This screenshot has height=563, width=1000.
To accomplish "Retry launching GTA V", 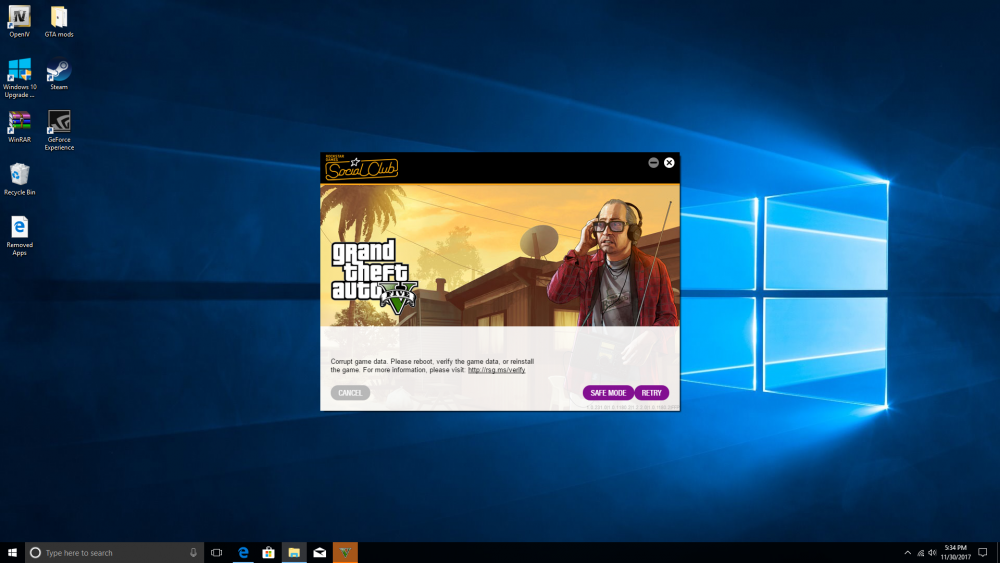I will click(651, 393).
